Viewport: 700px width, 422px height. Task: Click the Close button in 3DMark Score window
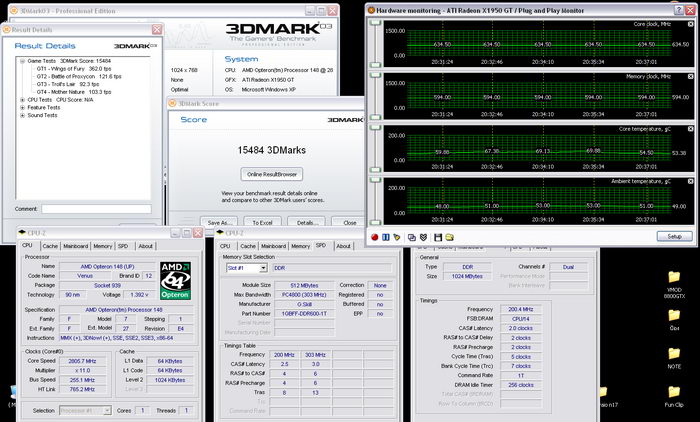click(x=350, y=222)
